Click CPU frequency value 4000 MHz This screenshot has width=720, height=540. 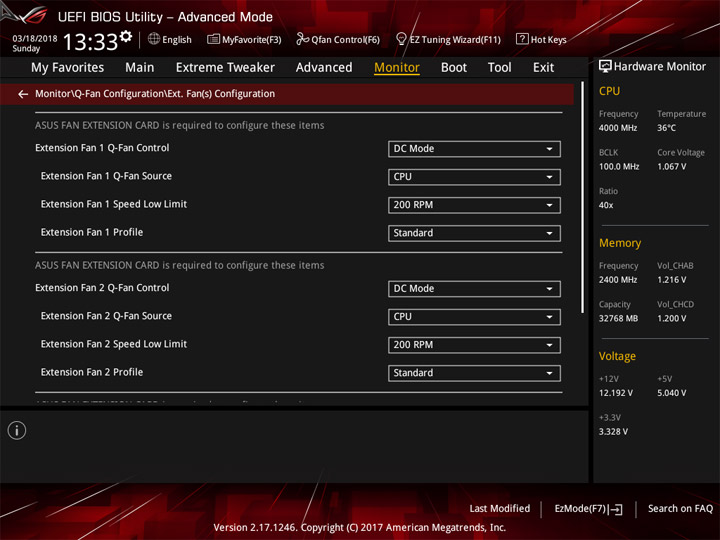[618, 128]
